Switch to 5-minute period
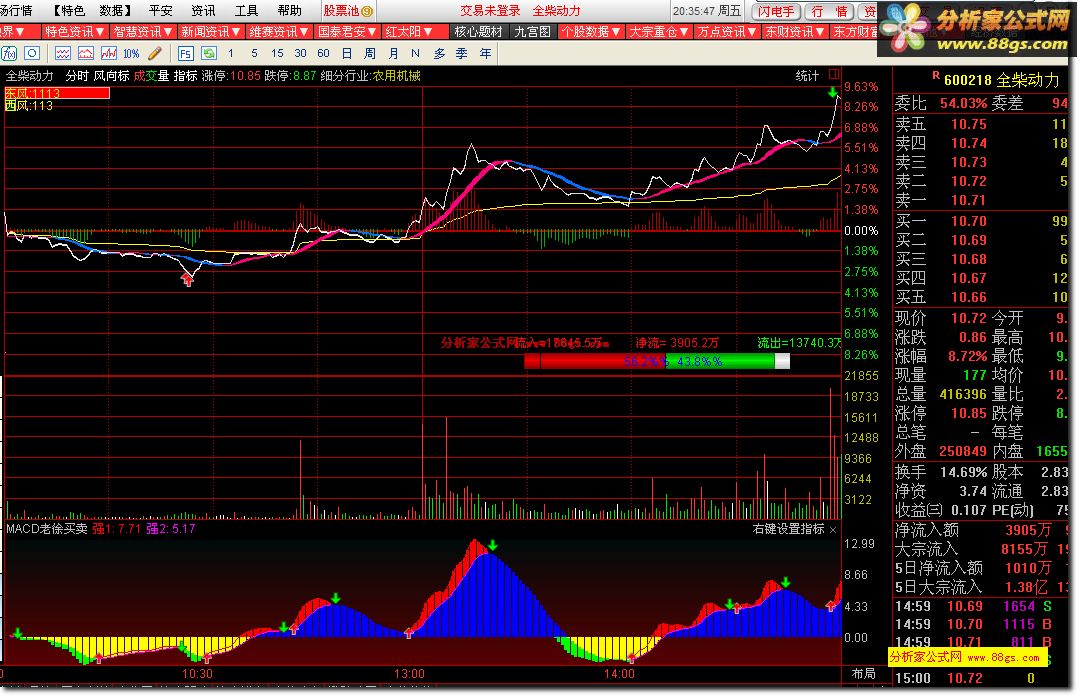Screen dimensions: 1079x696 coord(255,53)
